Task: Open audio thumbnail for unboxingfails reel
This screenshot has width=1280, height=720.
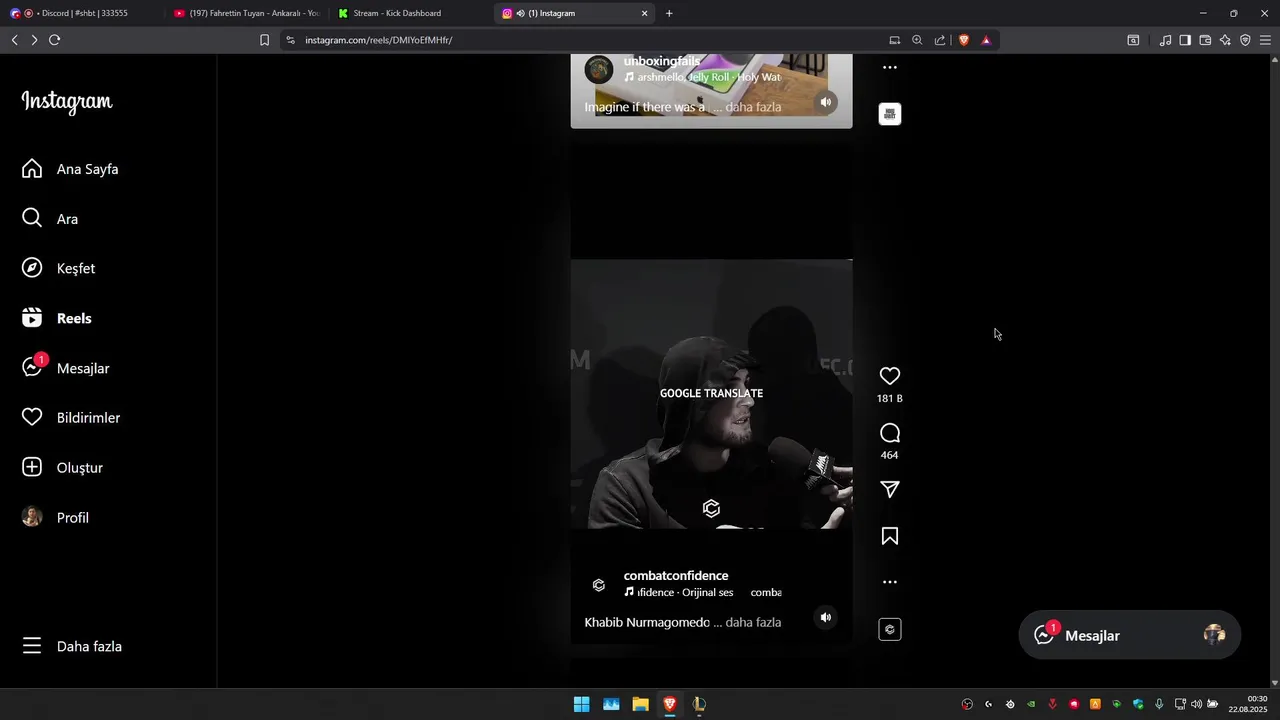Action: pos(889,114)
